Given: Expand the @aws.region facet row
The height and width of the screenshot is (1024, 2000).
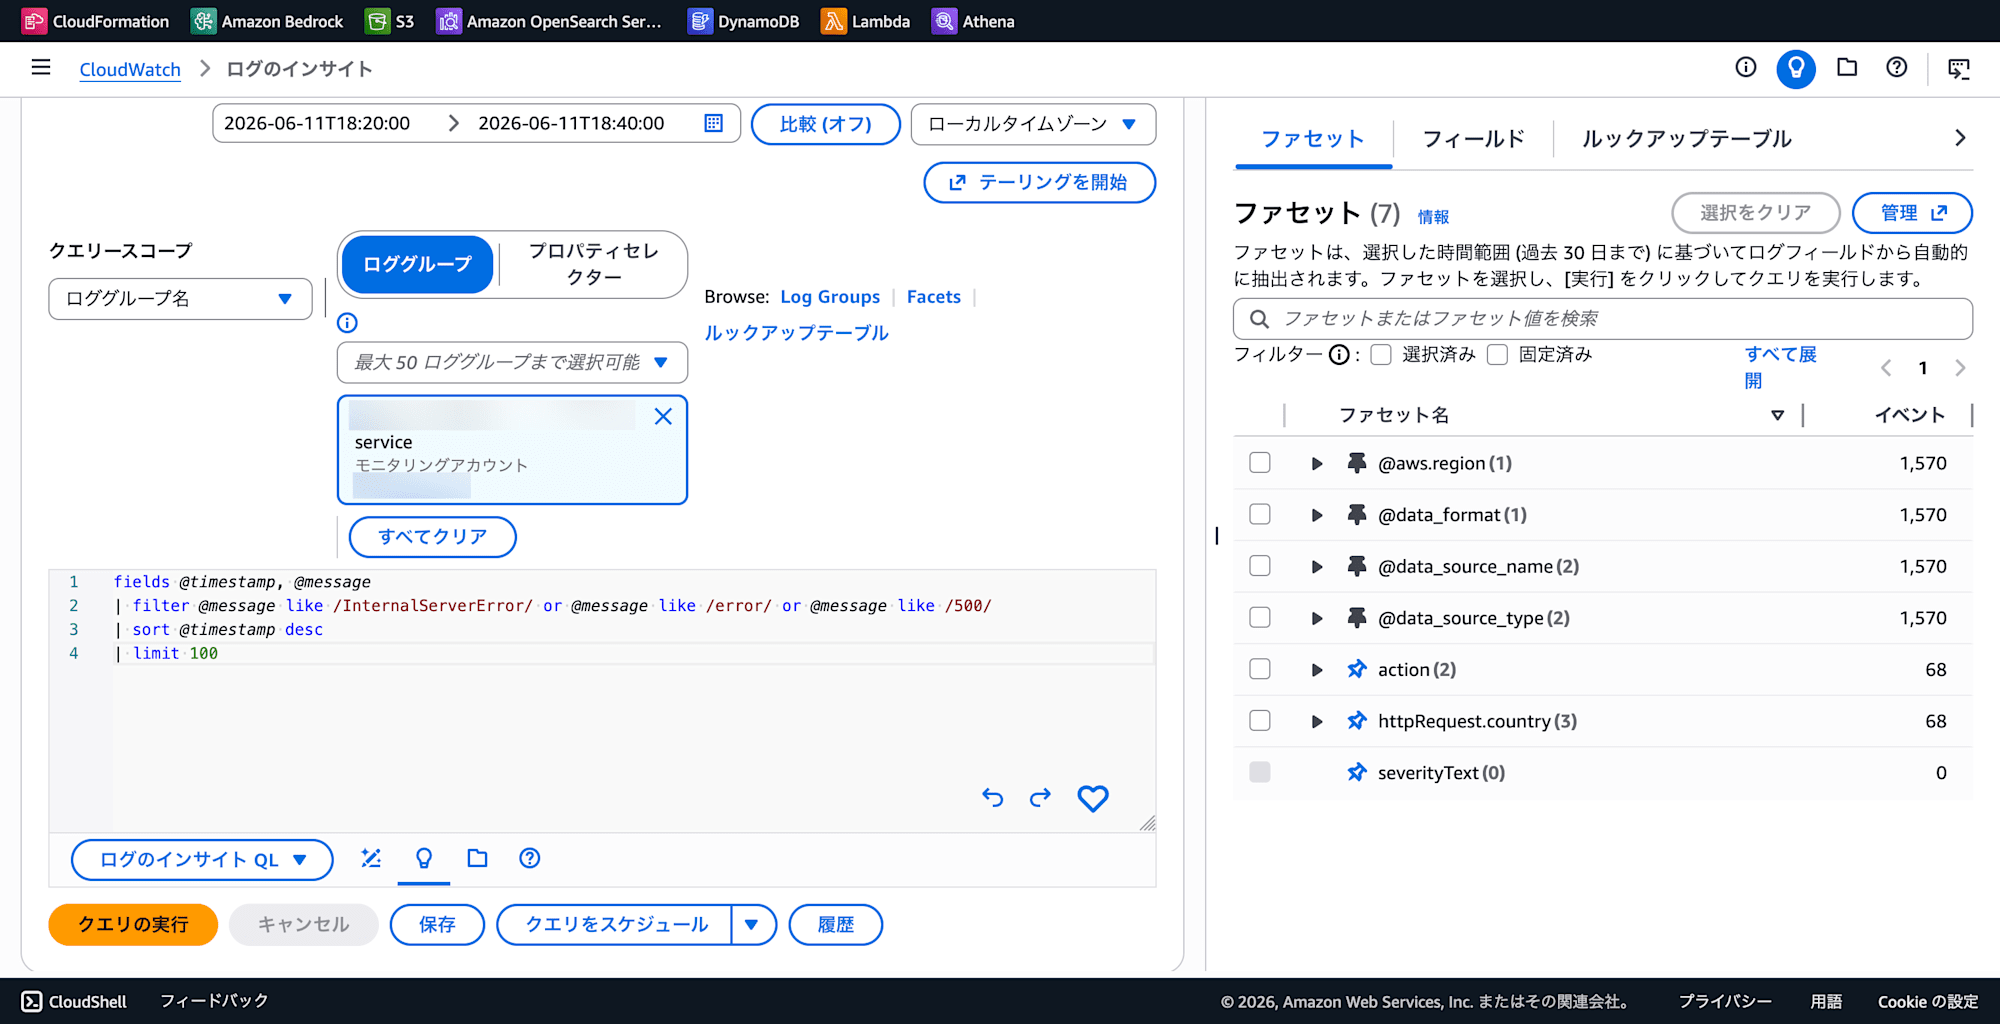Looking at the screenshot, I should [x=1317, y=463].
